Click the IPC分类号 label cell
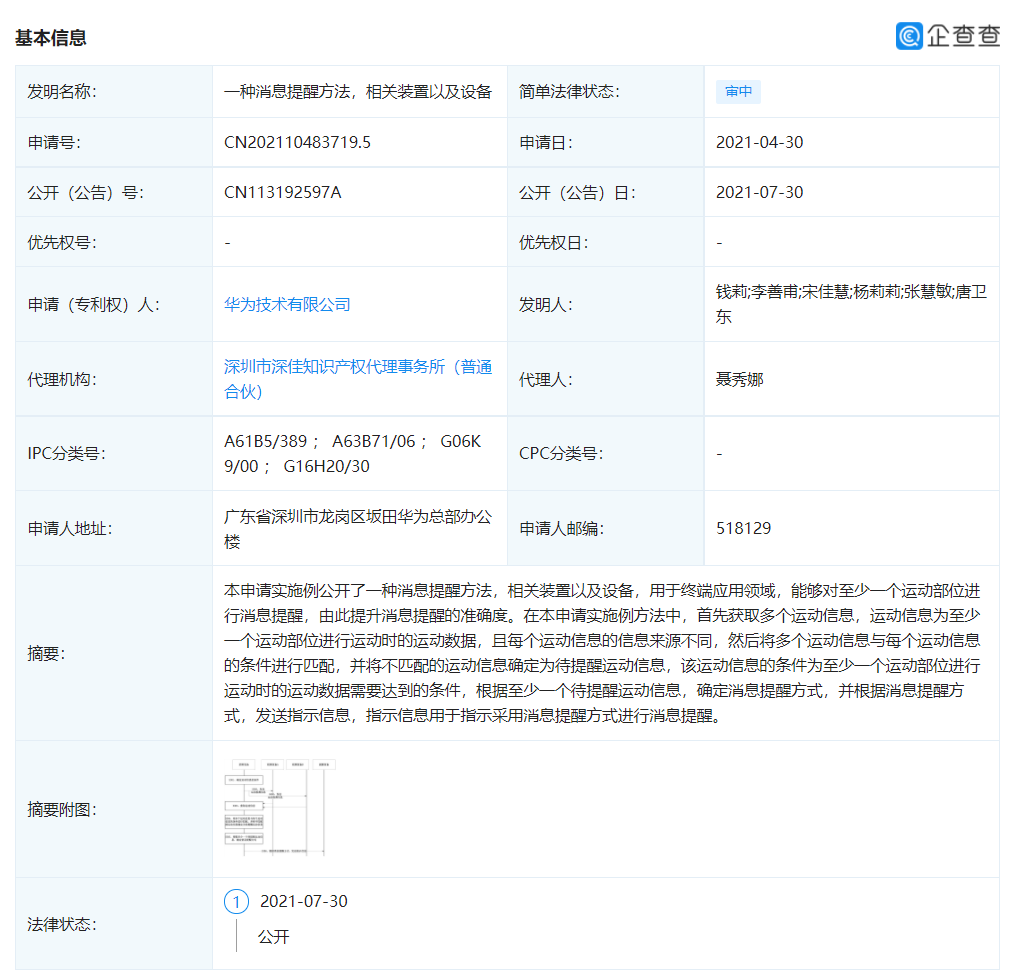 point(113,453)
